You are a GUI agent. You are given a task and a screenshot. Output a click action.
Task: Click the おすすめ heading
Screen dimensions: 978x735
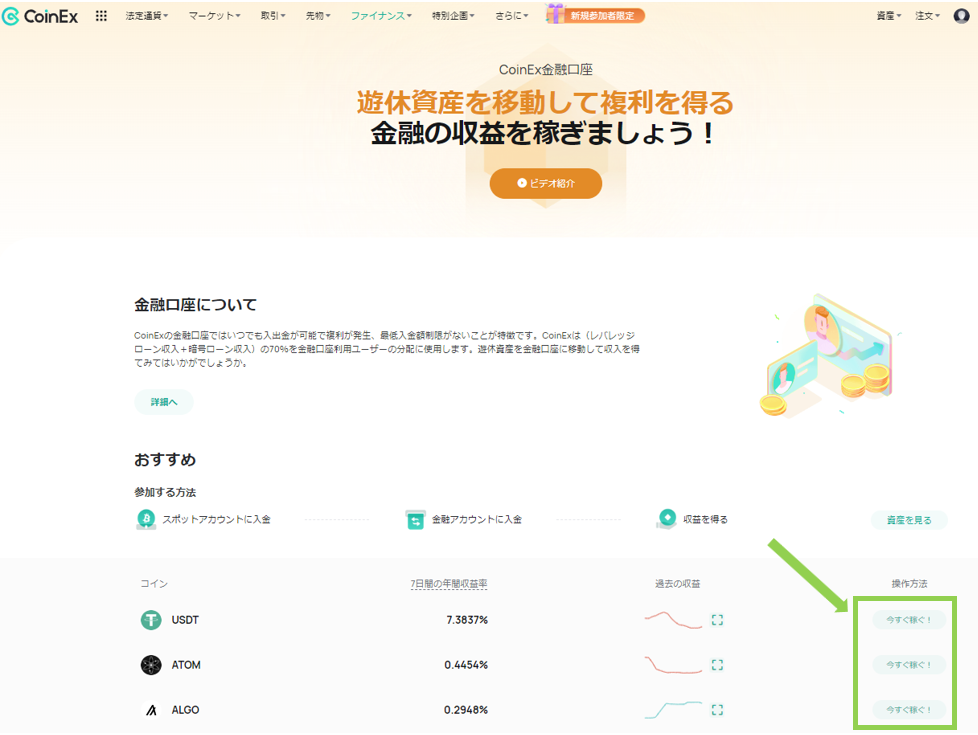pyautogui.click(x=165, y=460)
